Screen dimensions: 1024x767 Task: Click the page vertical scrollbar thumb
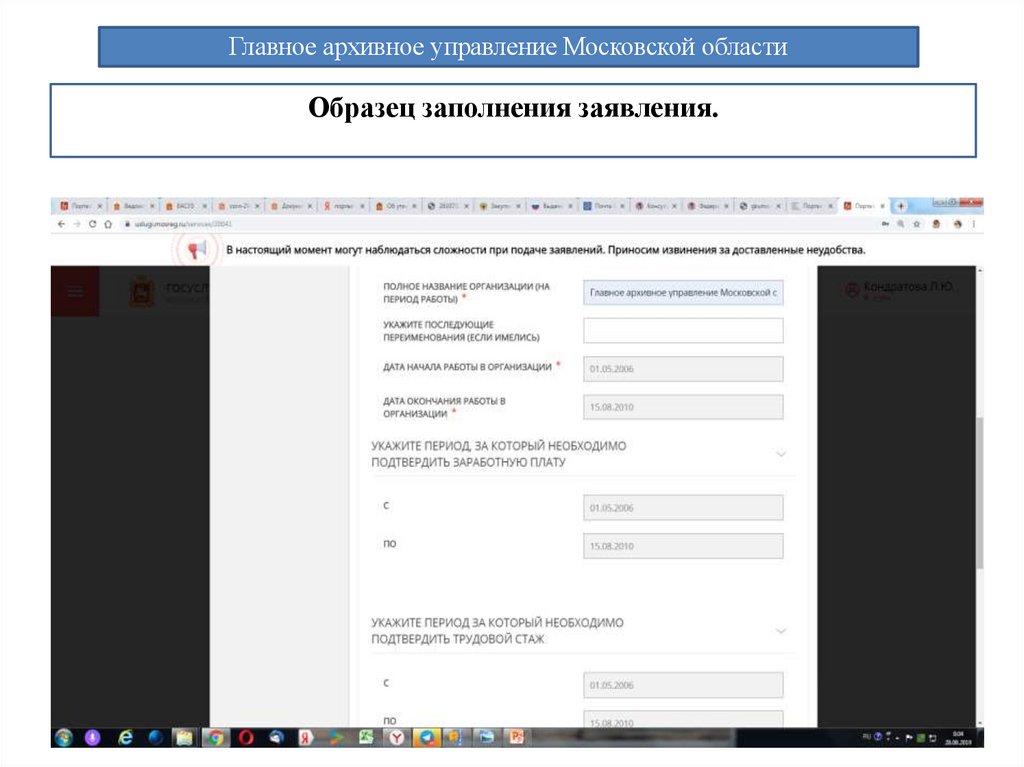980,493
